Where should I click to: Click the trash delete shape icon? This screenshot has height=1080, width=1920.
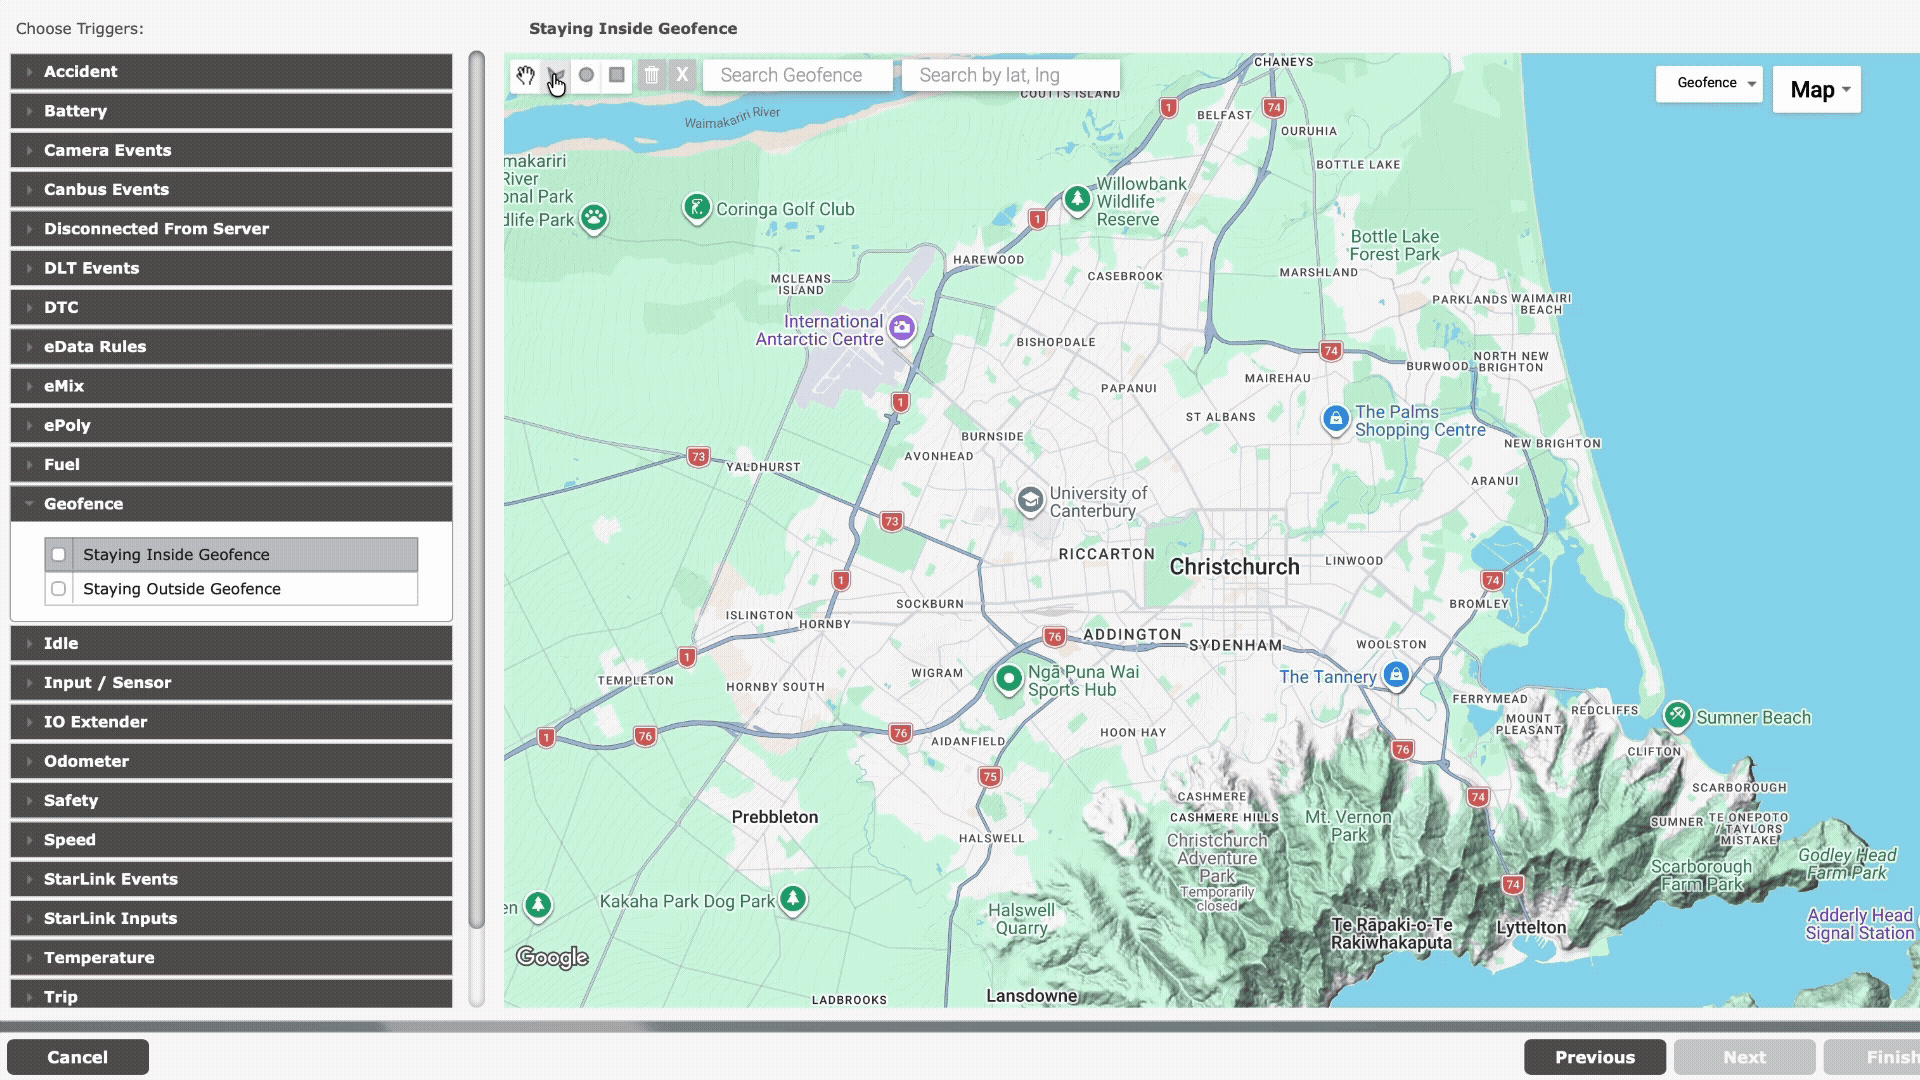click(x=652, y=75)
